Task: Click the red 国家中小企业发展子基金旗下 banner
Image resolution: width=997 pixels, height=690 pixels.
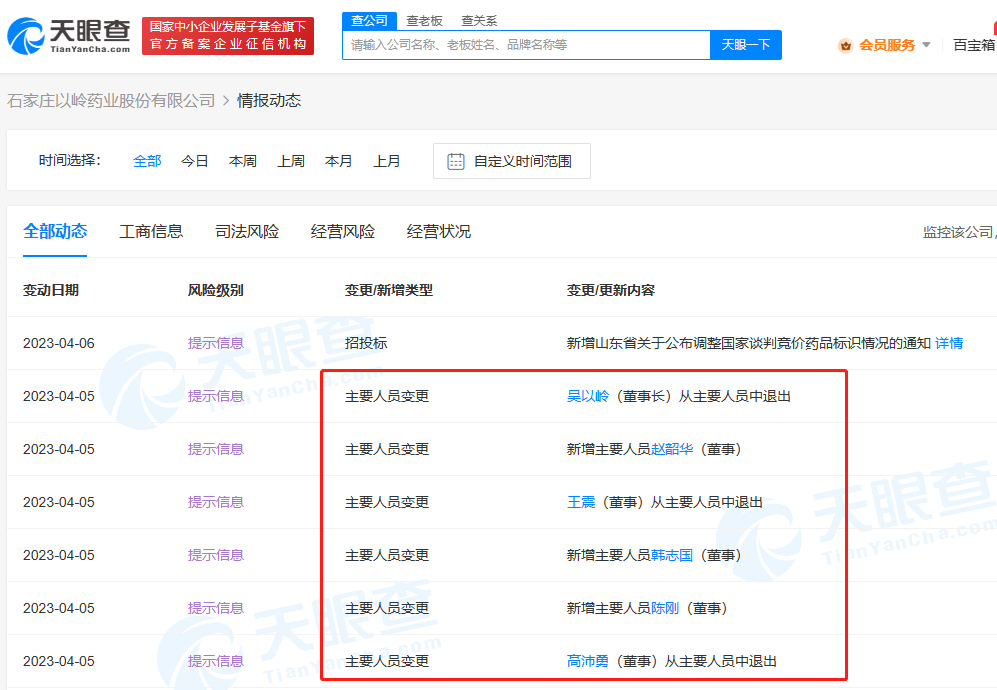Action: point(228,36)
